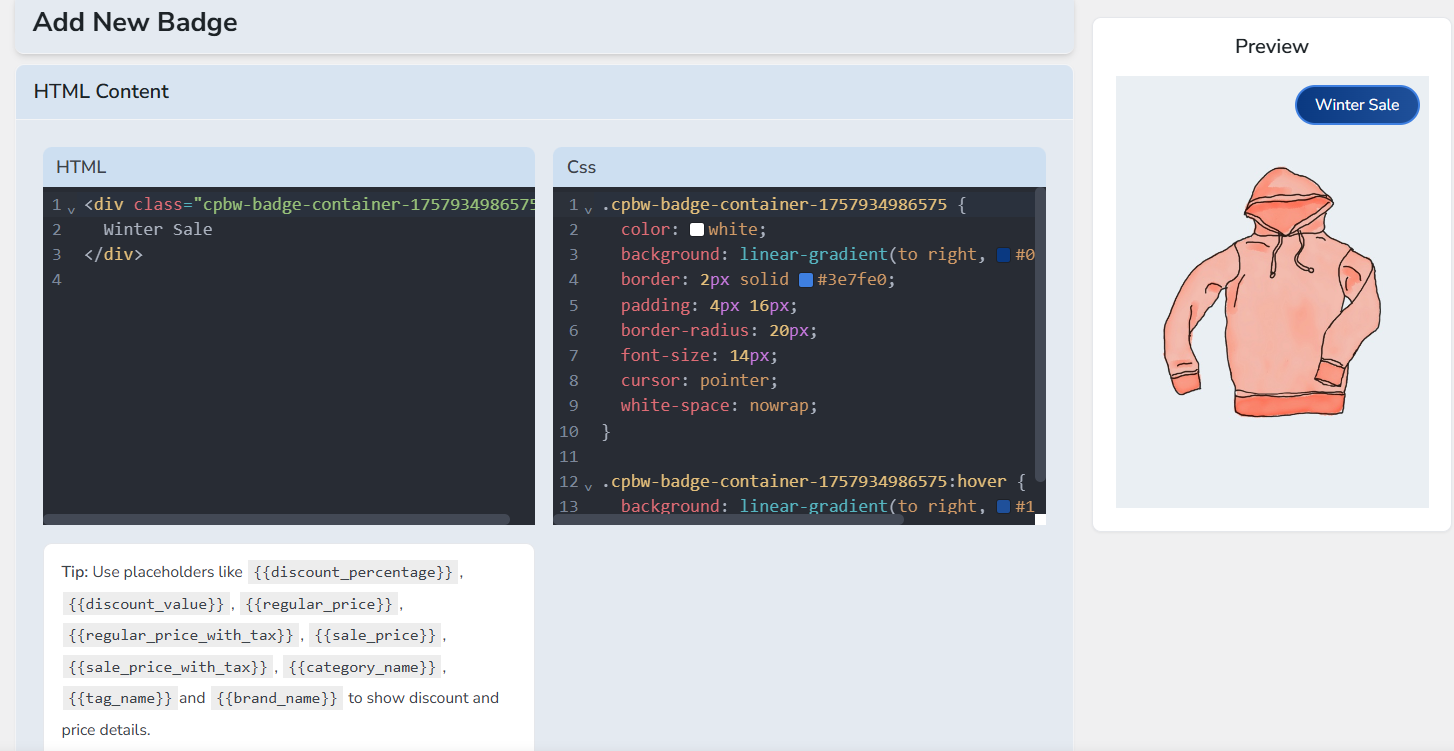Viewport: 1454px width, 751px height.
Task: Click the HTML editor horizontal scrollbar
Action: point(276,519)
